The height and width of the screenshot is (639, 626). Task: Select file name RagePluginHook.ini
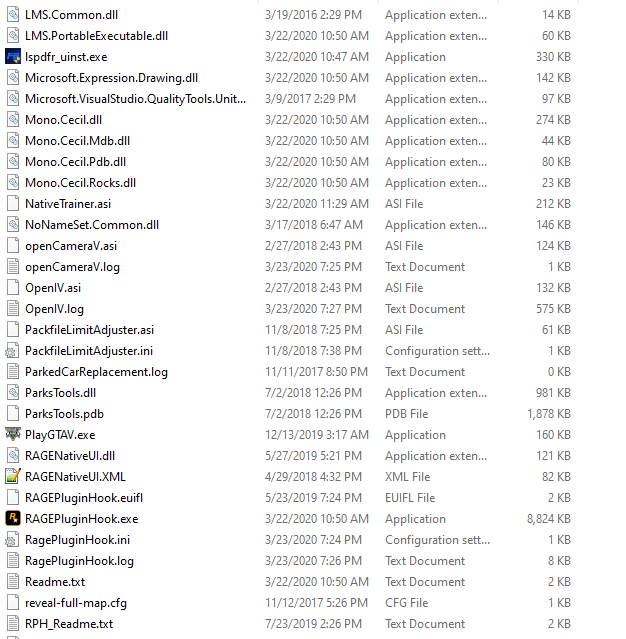[77, 540]
